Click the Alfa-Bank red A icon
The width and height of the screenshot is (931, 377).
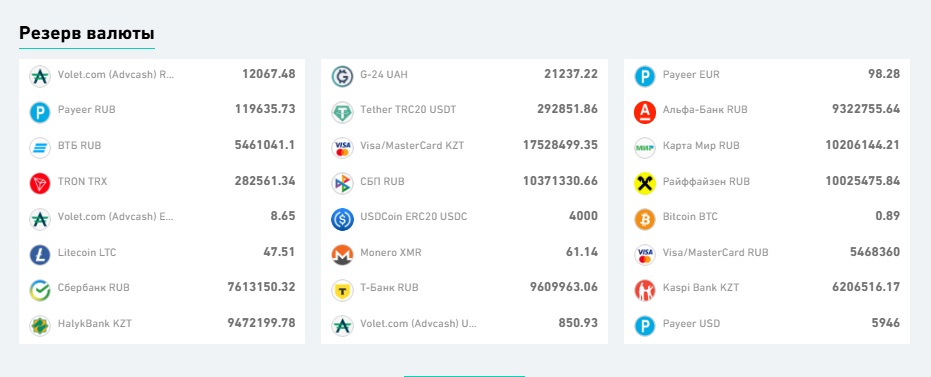point(645,112)
